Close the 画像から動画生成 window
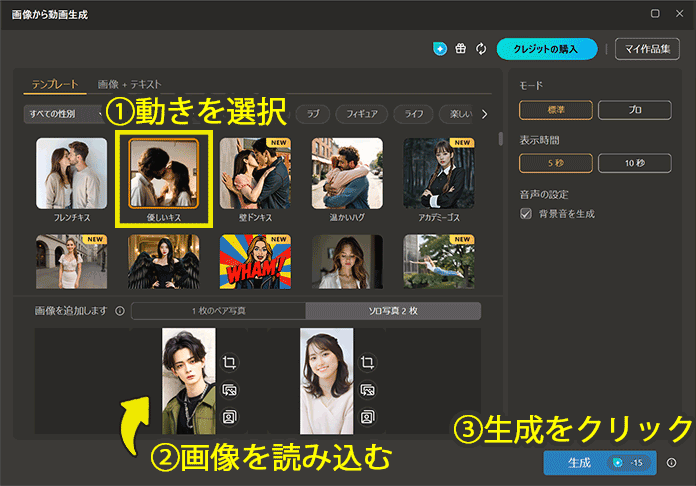Viewport: 696px width, 486px height. pyautogui.click(x=679, y=14)
